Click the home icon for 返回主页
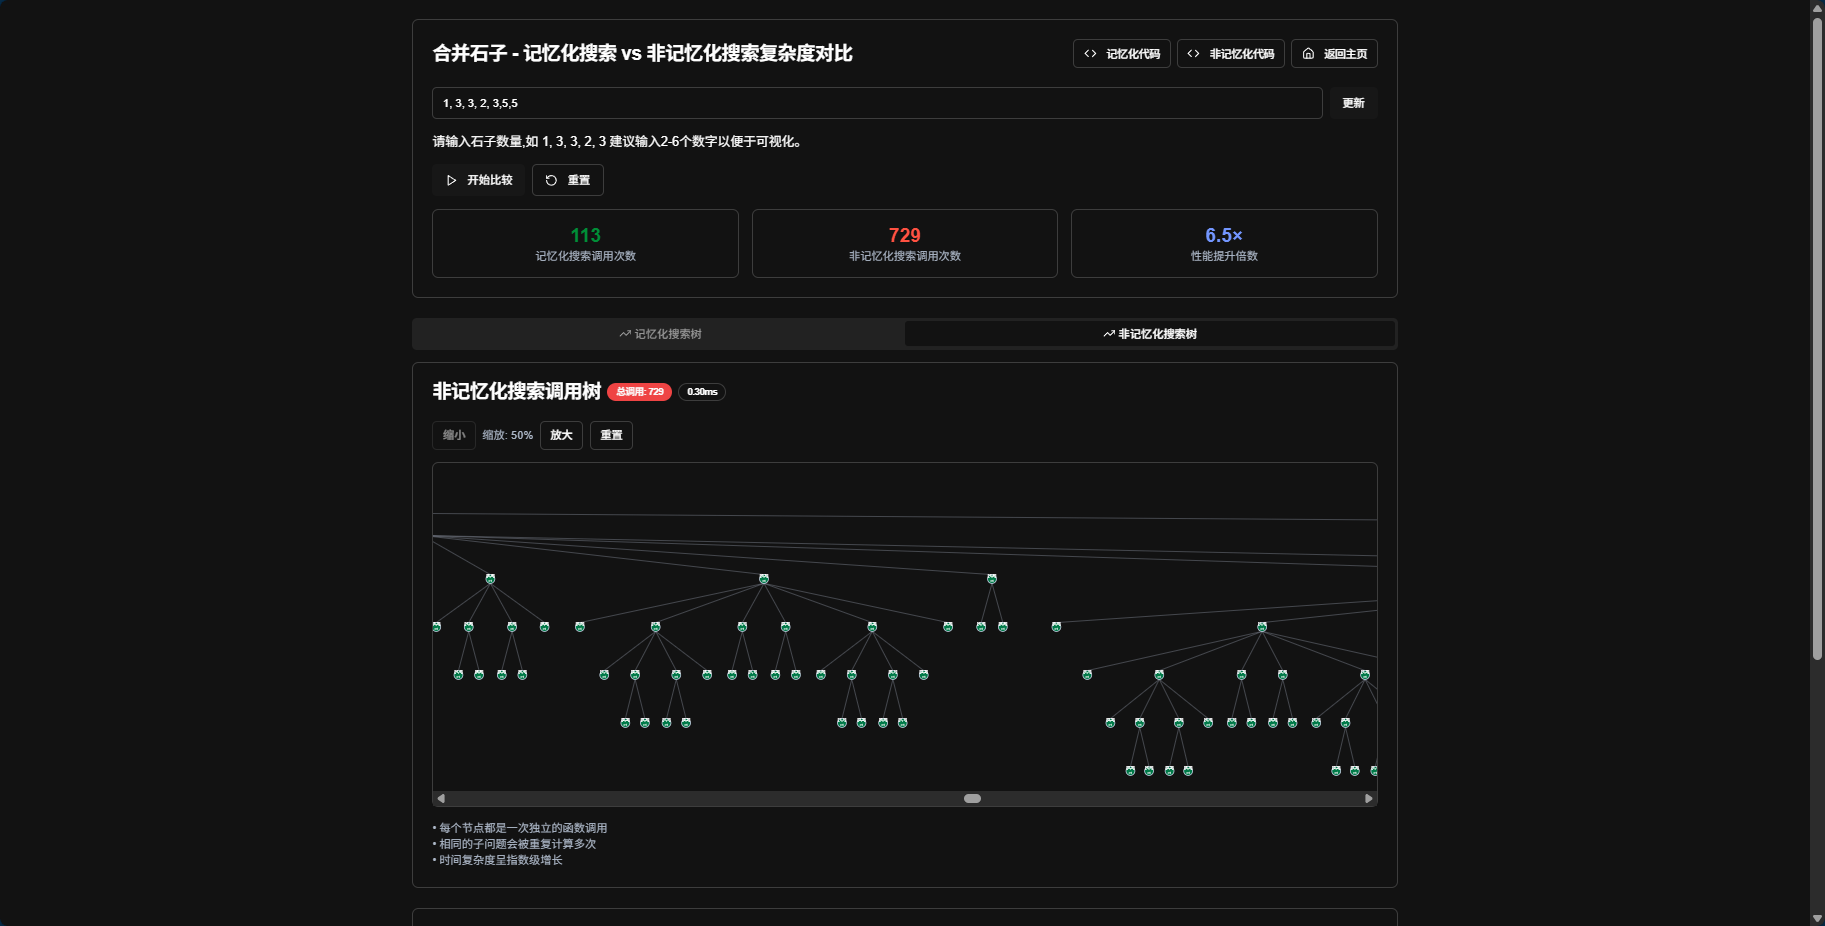Screen dimensions: 1825x926 click(x=1308, y=54)
